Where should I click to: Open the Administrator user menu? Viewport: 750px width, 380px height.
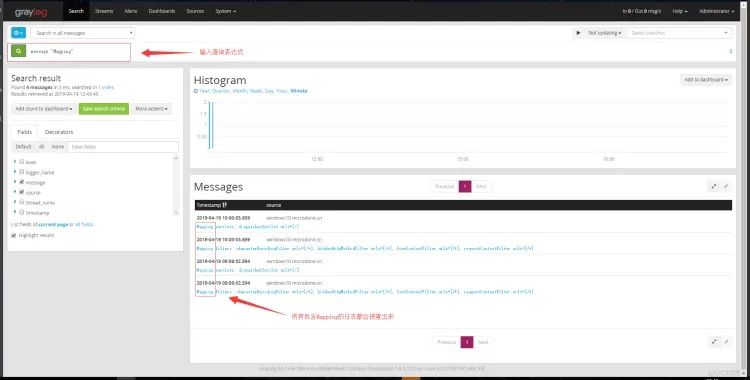tap(717, 11)
